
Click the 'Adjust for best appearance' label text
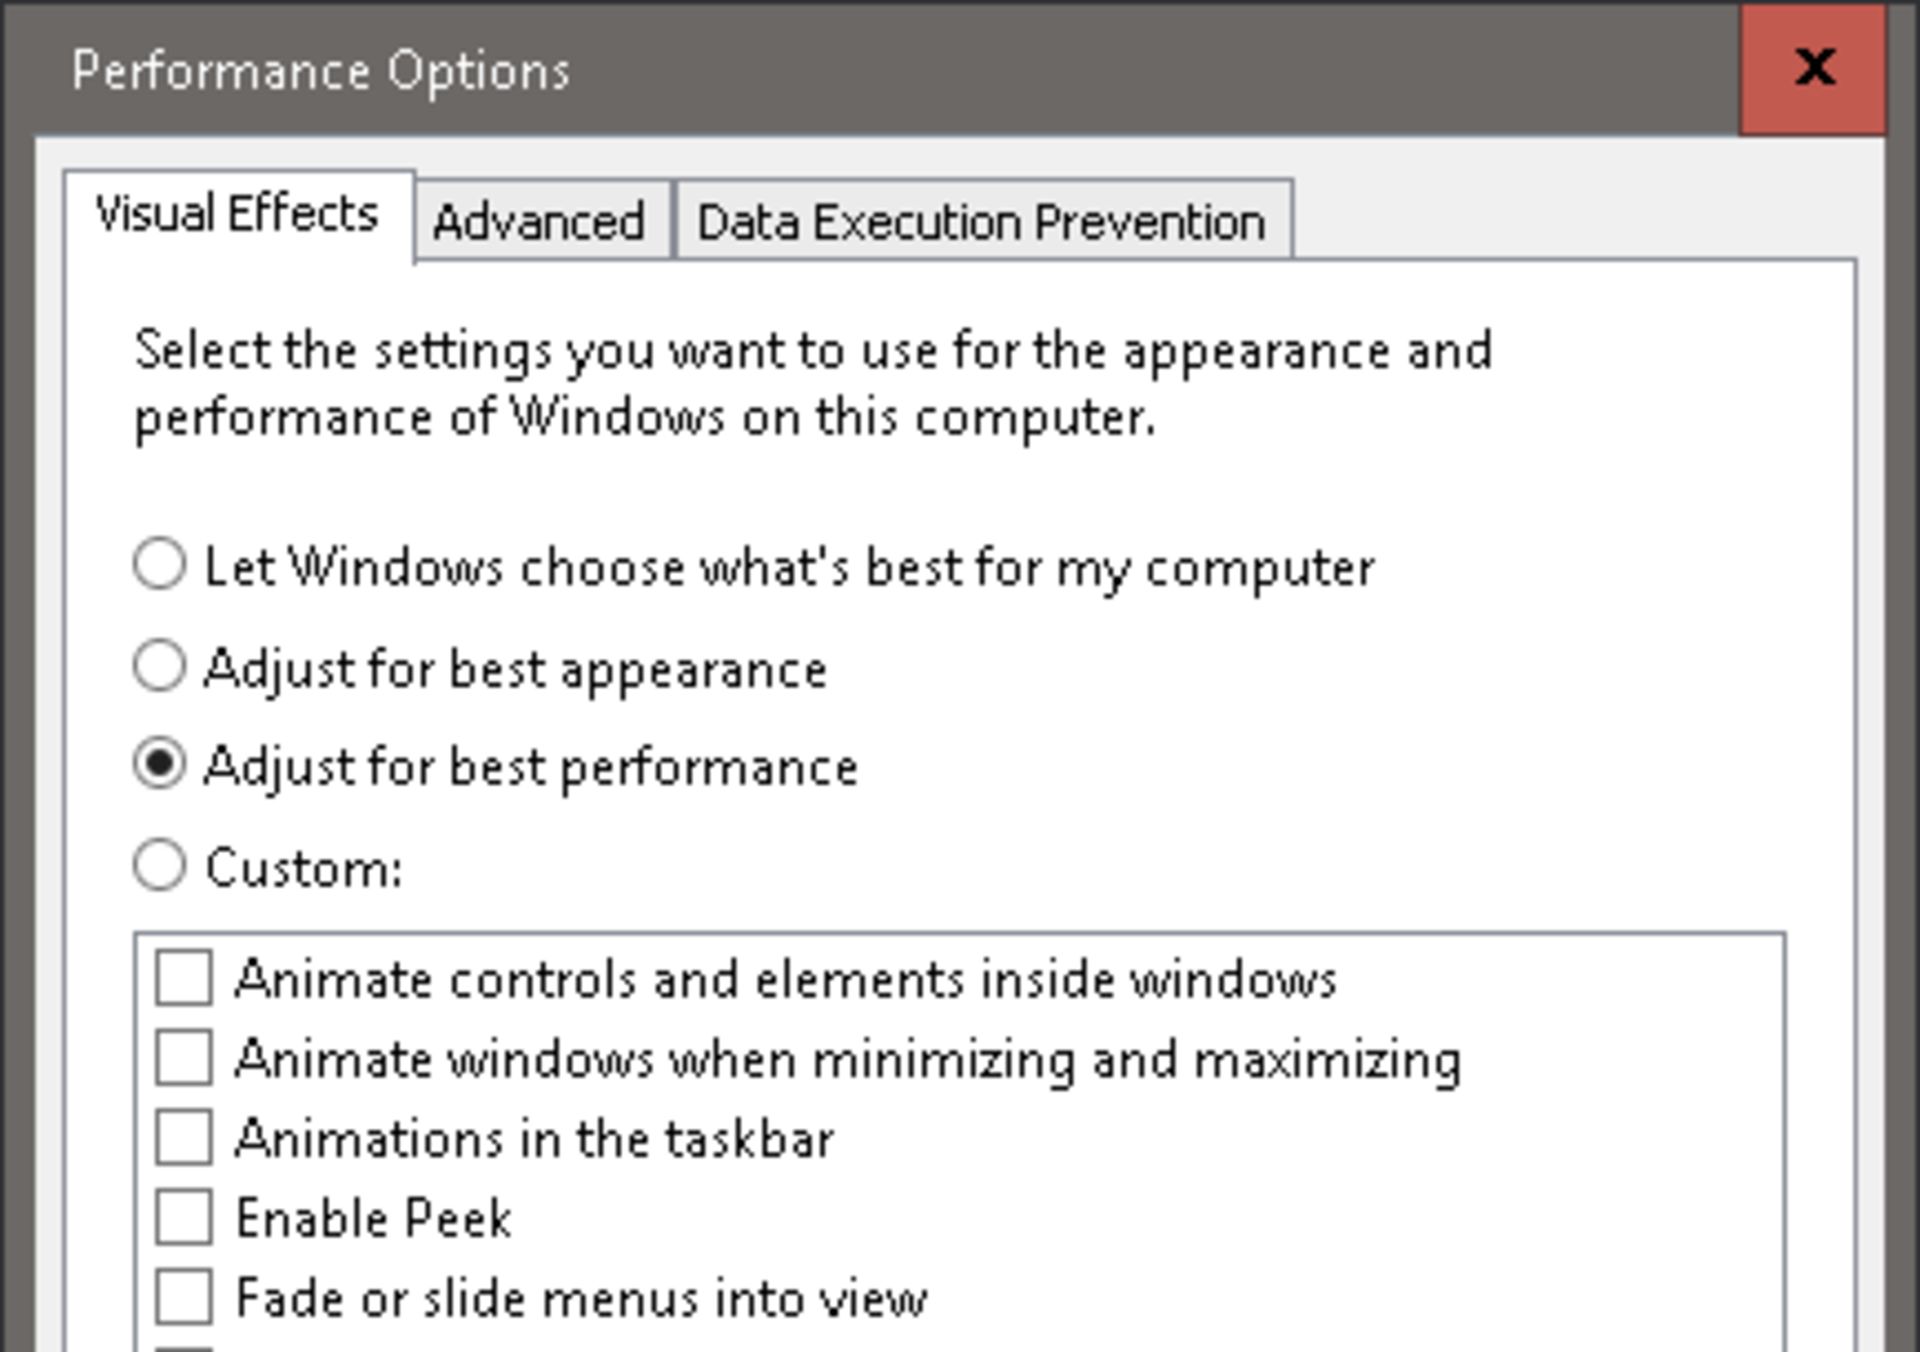click(515, 669)
